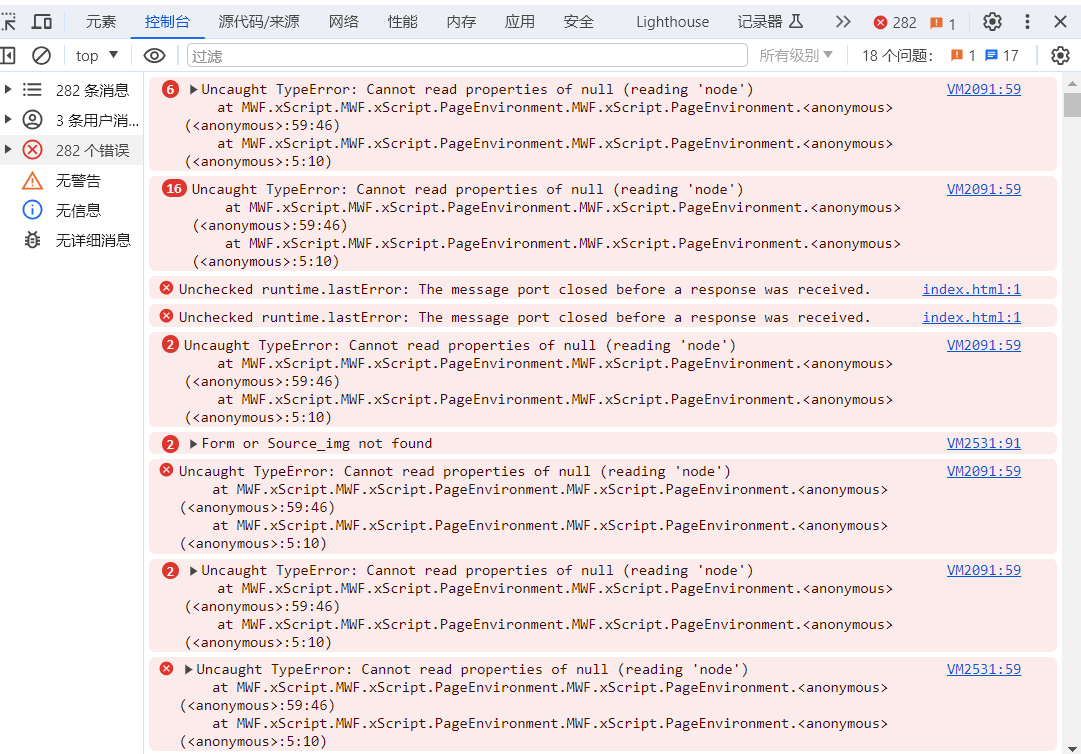Switch to the 应用 tab

point(520,22)
